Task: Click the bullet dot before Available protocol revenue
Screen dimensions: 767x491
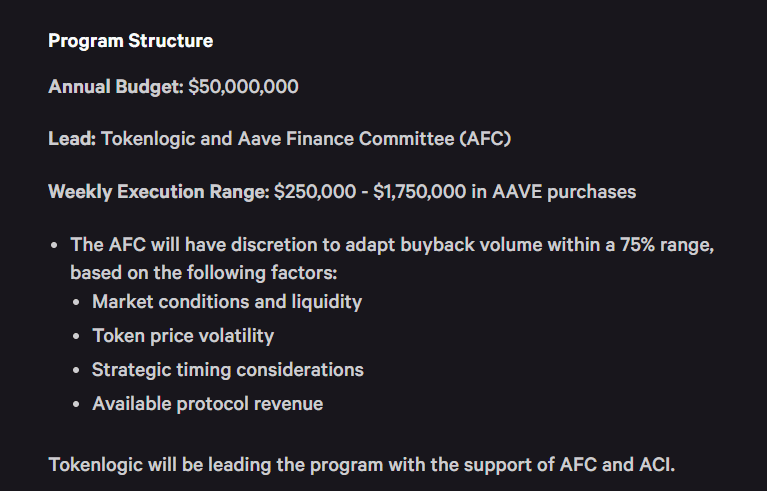Action: tap(78, 404)
